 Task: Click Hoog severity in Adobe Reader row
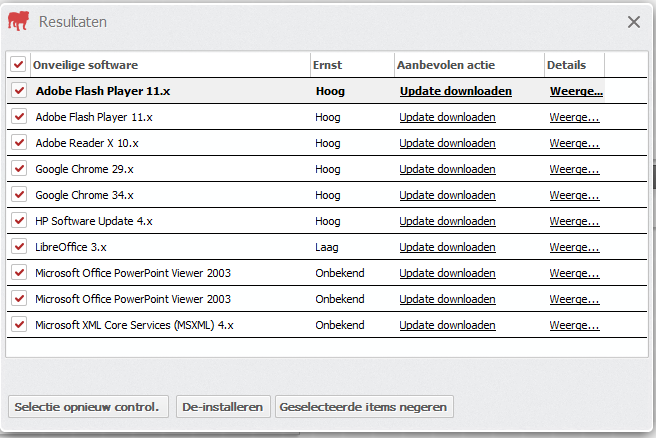(328, 143)
